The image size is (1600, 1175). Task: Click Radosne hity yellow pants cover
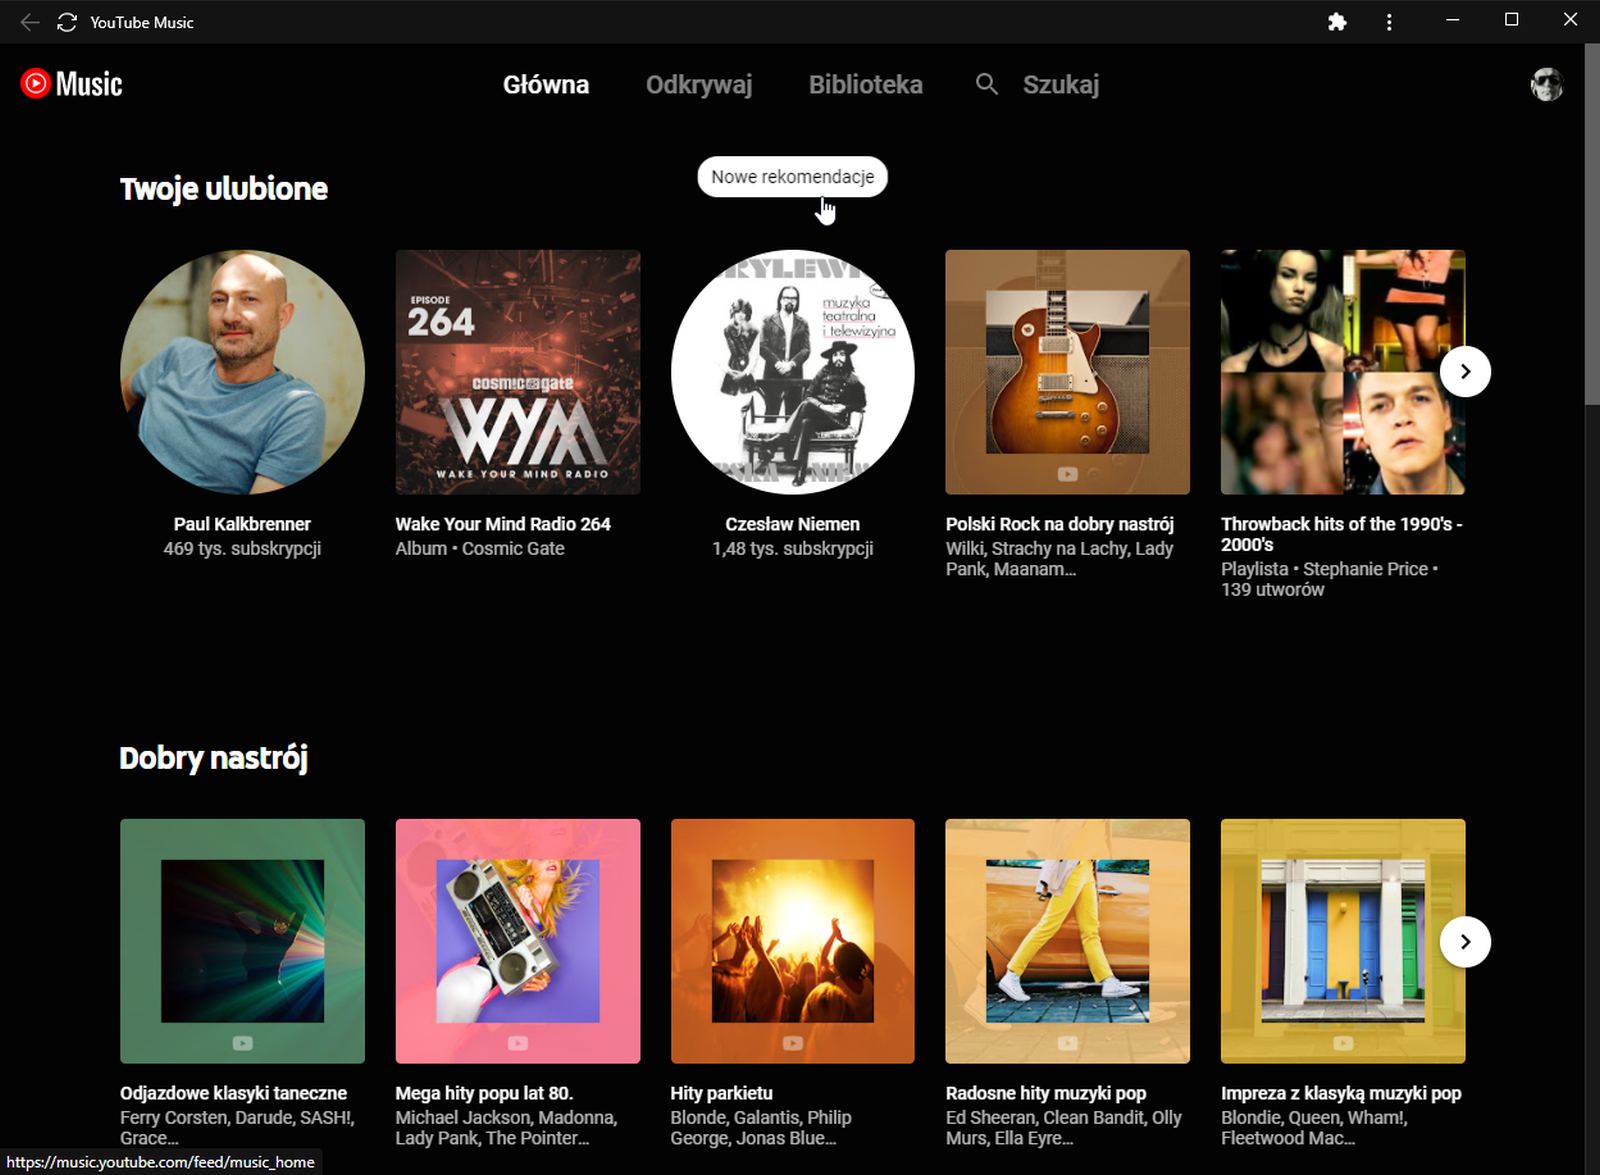point(1068,941)
